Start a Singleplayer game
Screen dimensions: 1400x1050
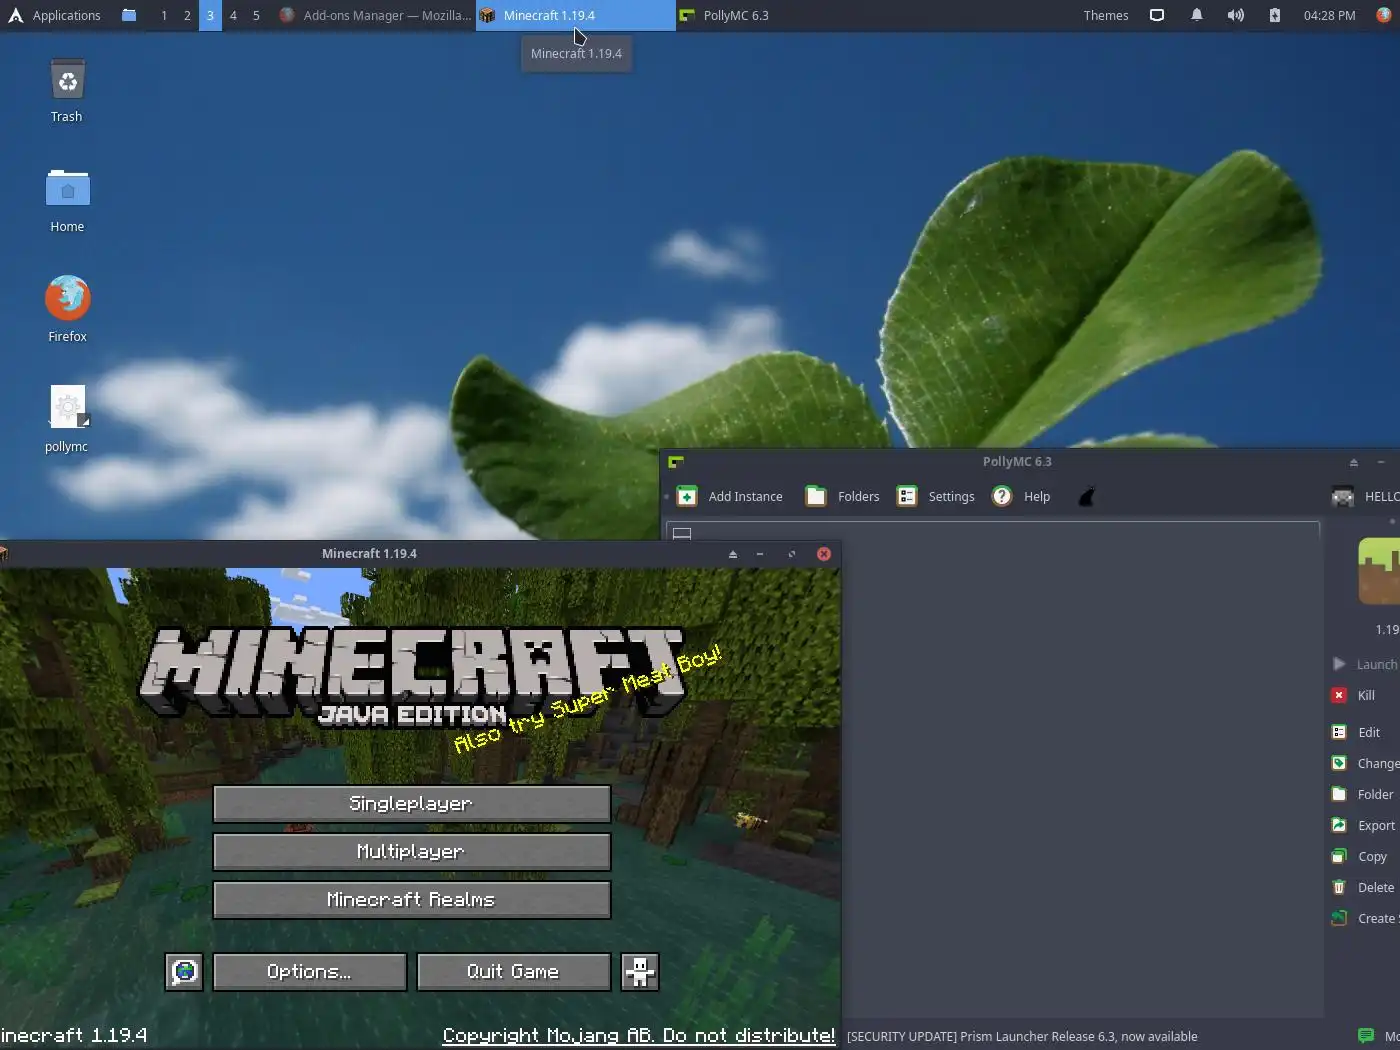(x=411, y=804)
